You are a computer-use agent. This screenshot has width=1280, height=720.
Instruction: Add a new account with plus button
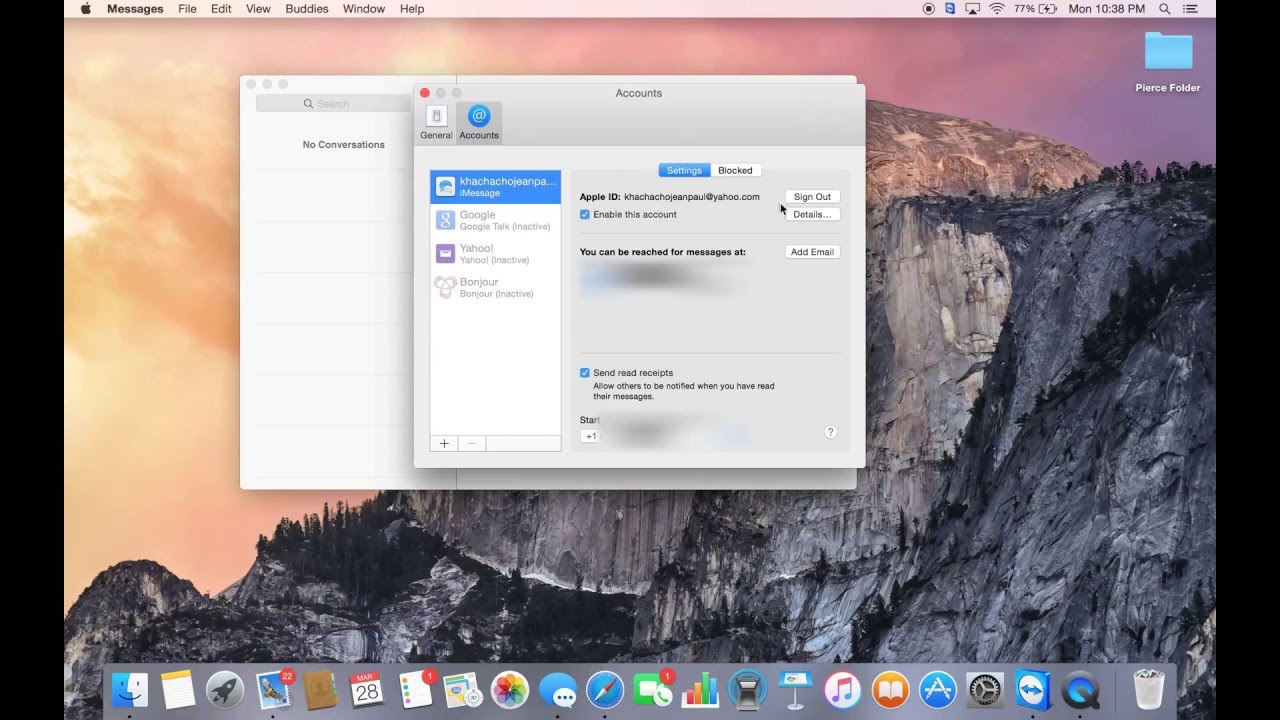444,443
